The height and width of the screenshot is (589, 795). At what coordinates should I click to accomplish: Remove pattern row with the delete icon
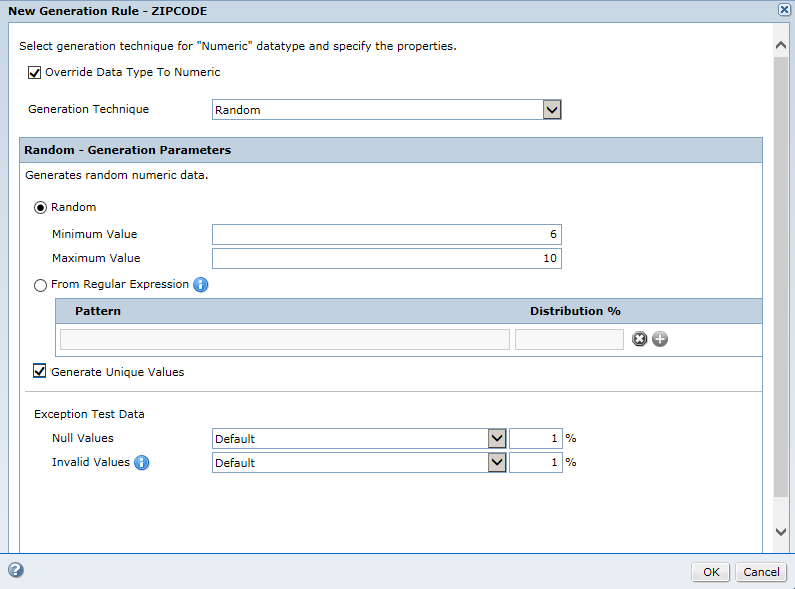(639, 339)
